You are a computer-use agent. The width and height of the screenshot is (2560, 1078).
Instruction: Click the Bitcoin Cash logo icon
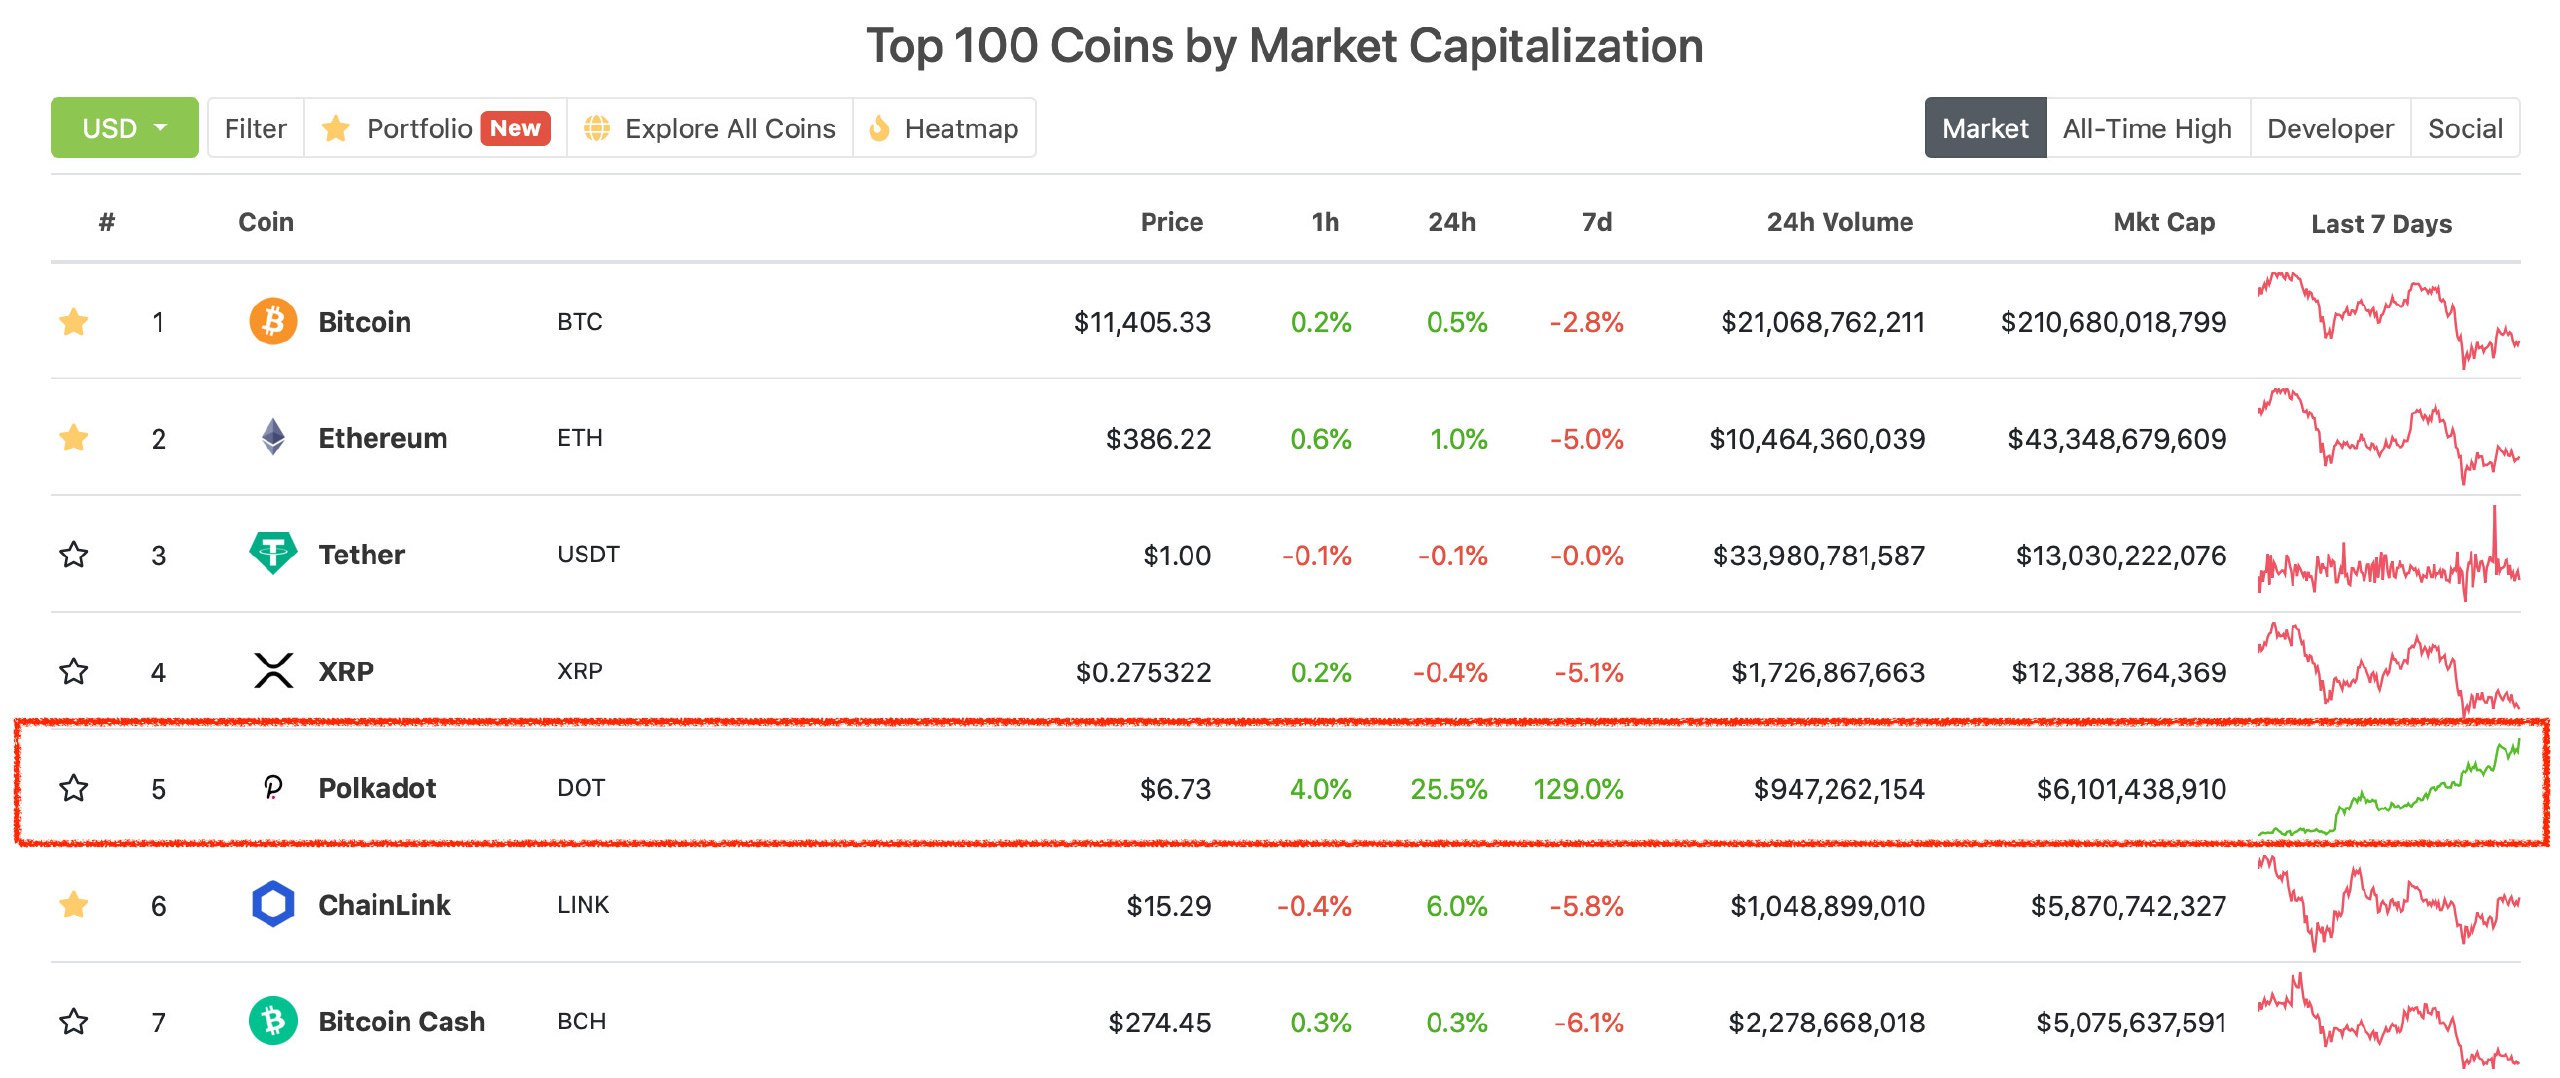tap(273, 1021)
